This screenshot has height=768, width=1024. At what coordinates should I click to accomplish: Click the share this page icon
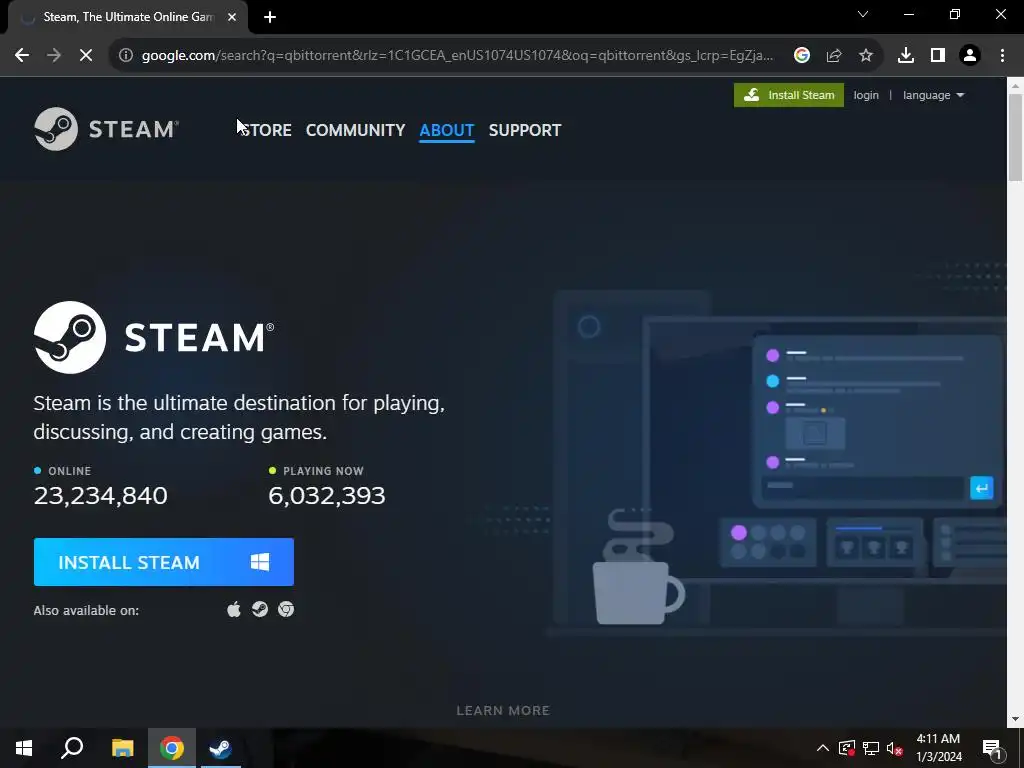coord(834,56)
